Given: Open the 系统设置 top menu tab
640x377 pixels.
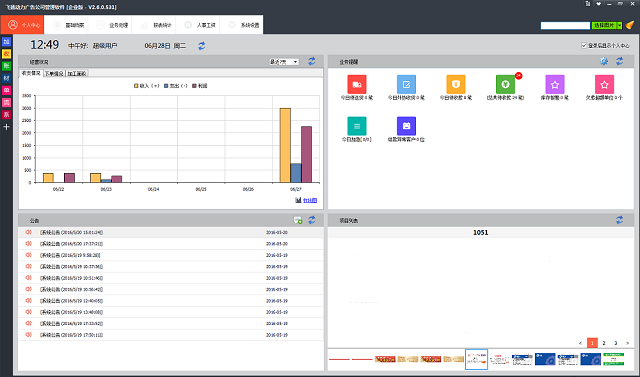Looking at the screenshot, I should 243,25.
